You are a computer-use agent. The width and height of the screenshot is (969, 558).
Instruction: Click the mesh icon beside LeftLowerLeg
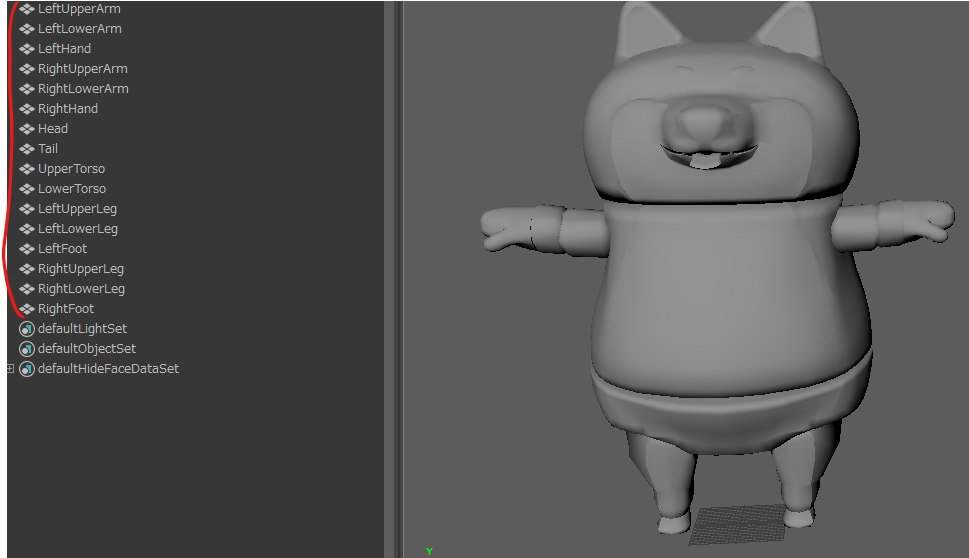point(27,229)
